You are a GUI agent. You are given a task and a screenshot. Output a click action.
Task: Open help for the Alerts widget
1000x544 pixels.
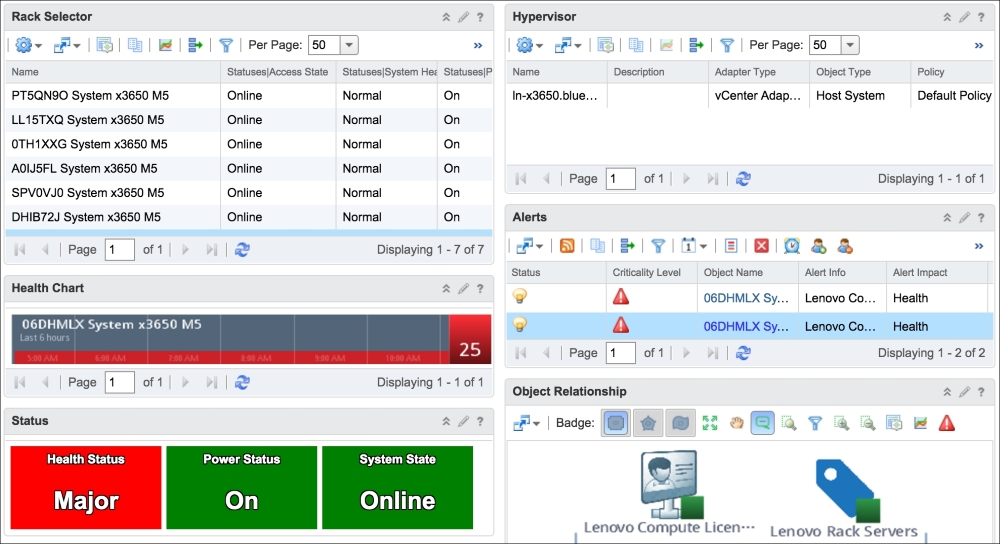tap(981, 218)
